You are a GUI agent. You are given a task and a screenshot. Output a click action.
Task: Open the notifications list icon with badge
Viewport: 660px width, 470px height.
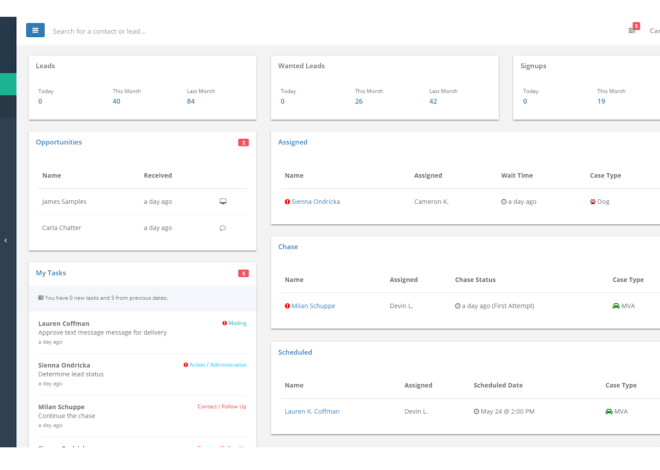tap(633, 29)
